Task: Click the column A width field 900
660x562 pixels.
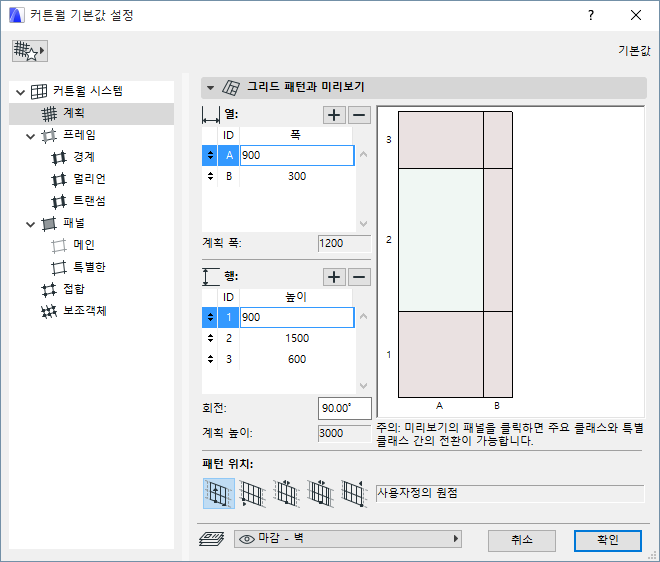Action: (x=297, y=155)
